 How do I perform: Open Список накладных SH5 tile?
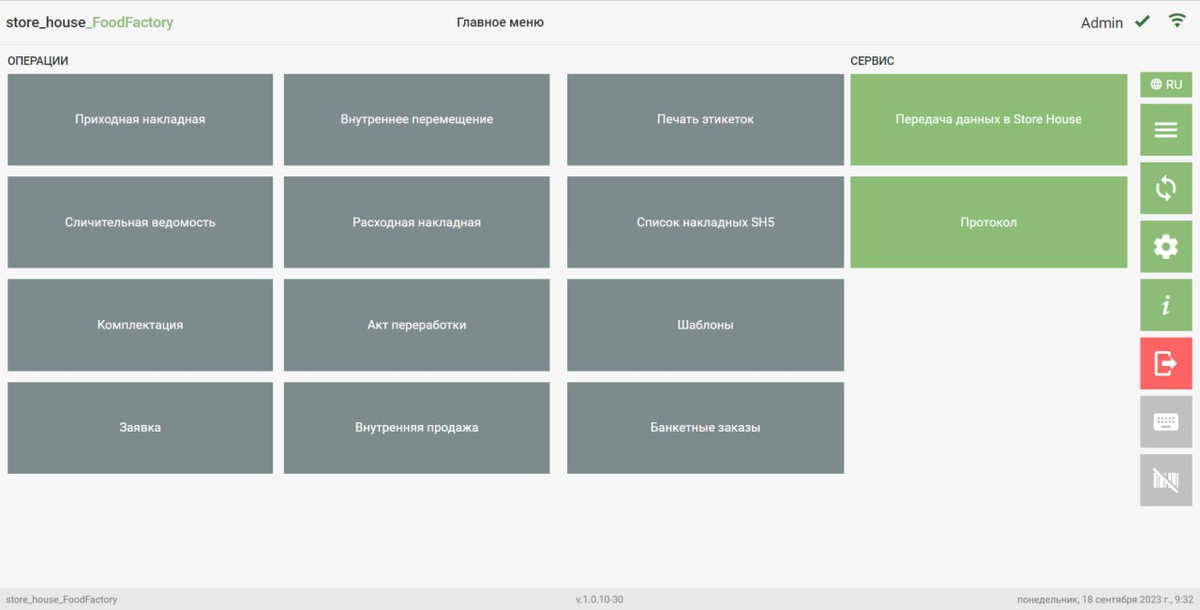(x=705, y=222)
